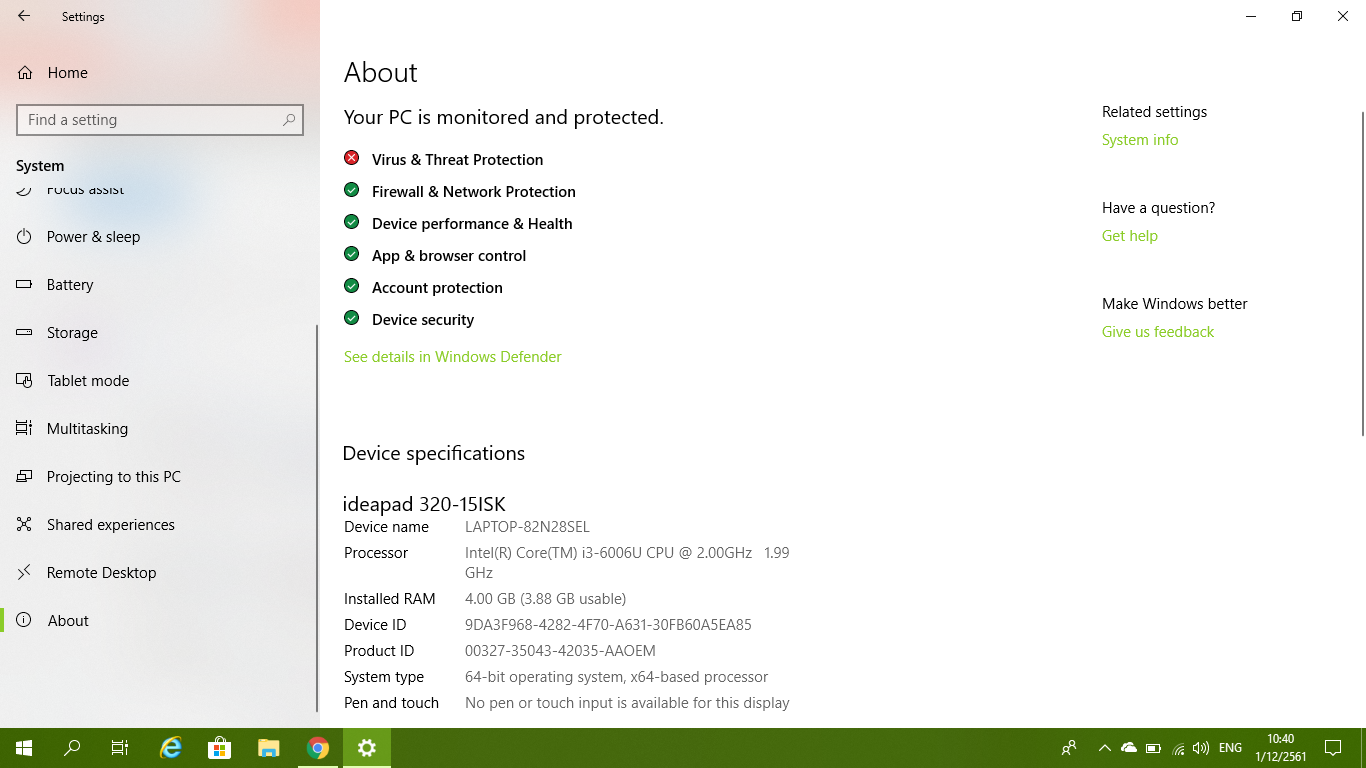This screenshot has width=1366, height=768.
Task: Click the green Firewall & Network Protection check icon
Action: tap(351, 190)
